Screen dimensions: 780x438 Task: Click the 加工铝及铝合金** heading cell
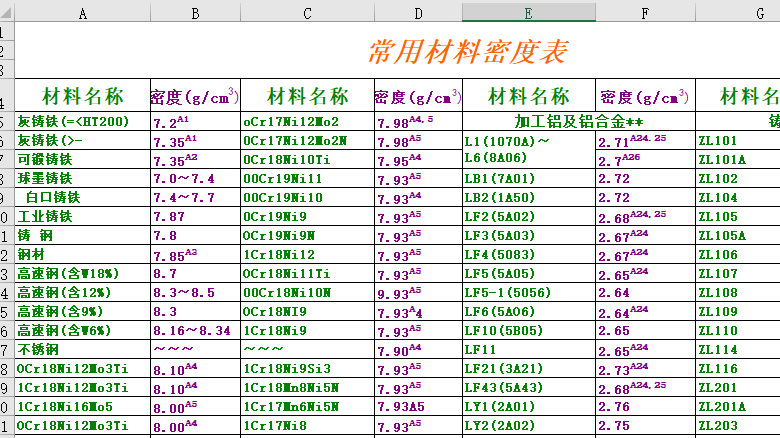point(579,121)
